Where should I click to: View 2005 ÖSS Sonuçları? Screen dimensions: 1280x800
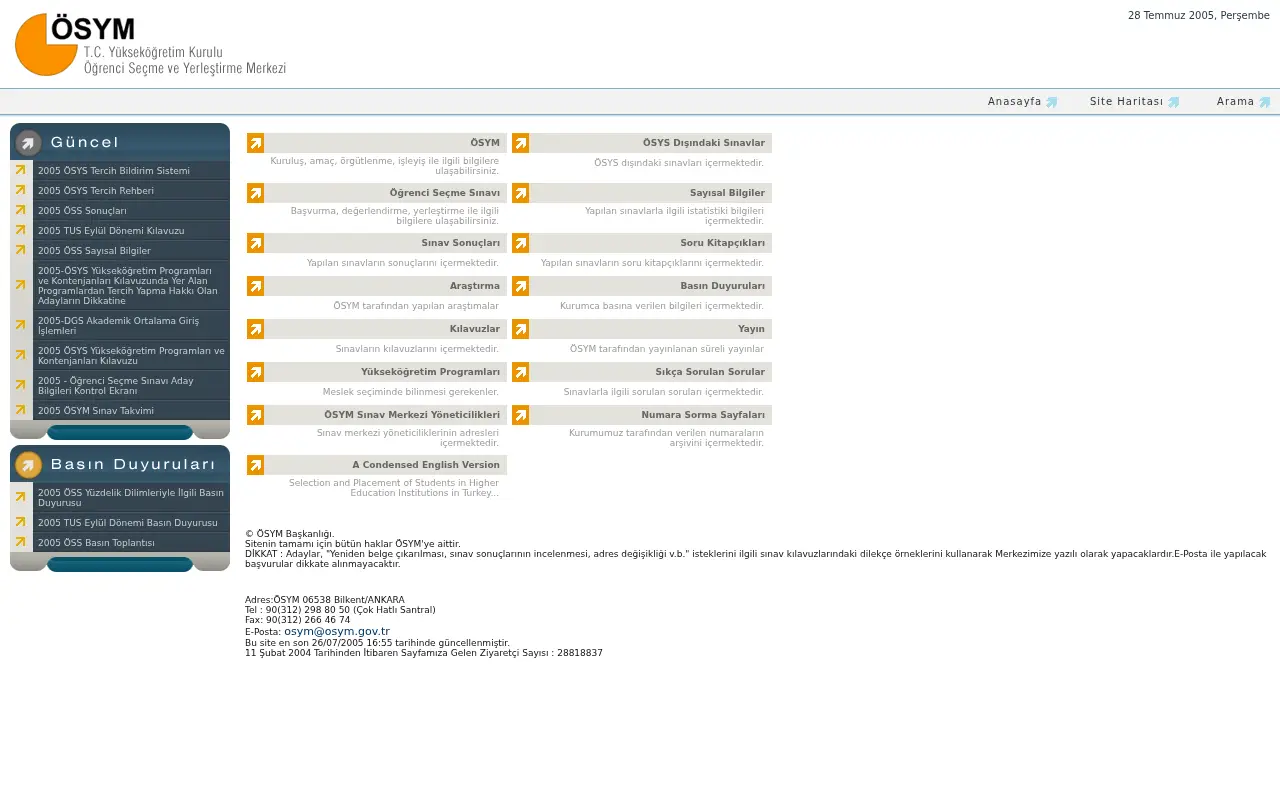click(x=82, y=211)
